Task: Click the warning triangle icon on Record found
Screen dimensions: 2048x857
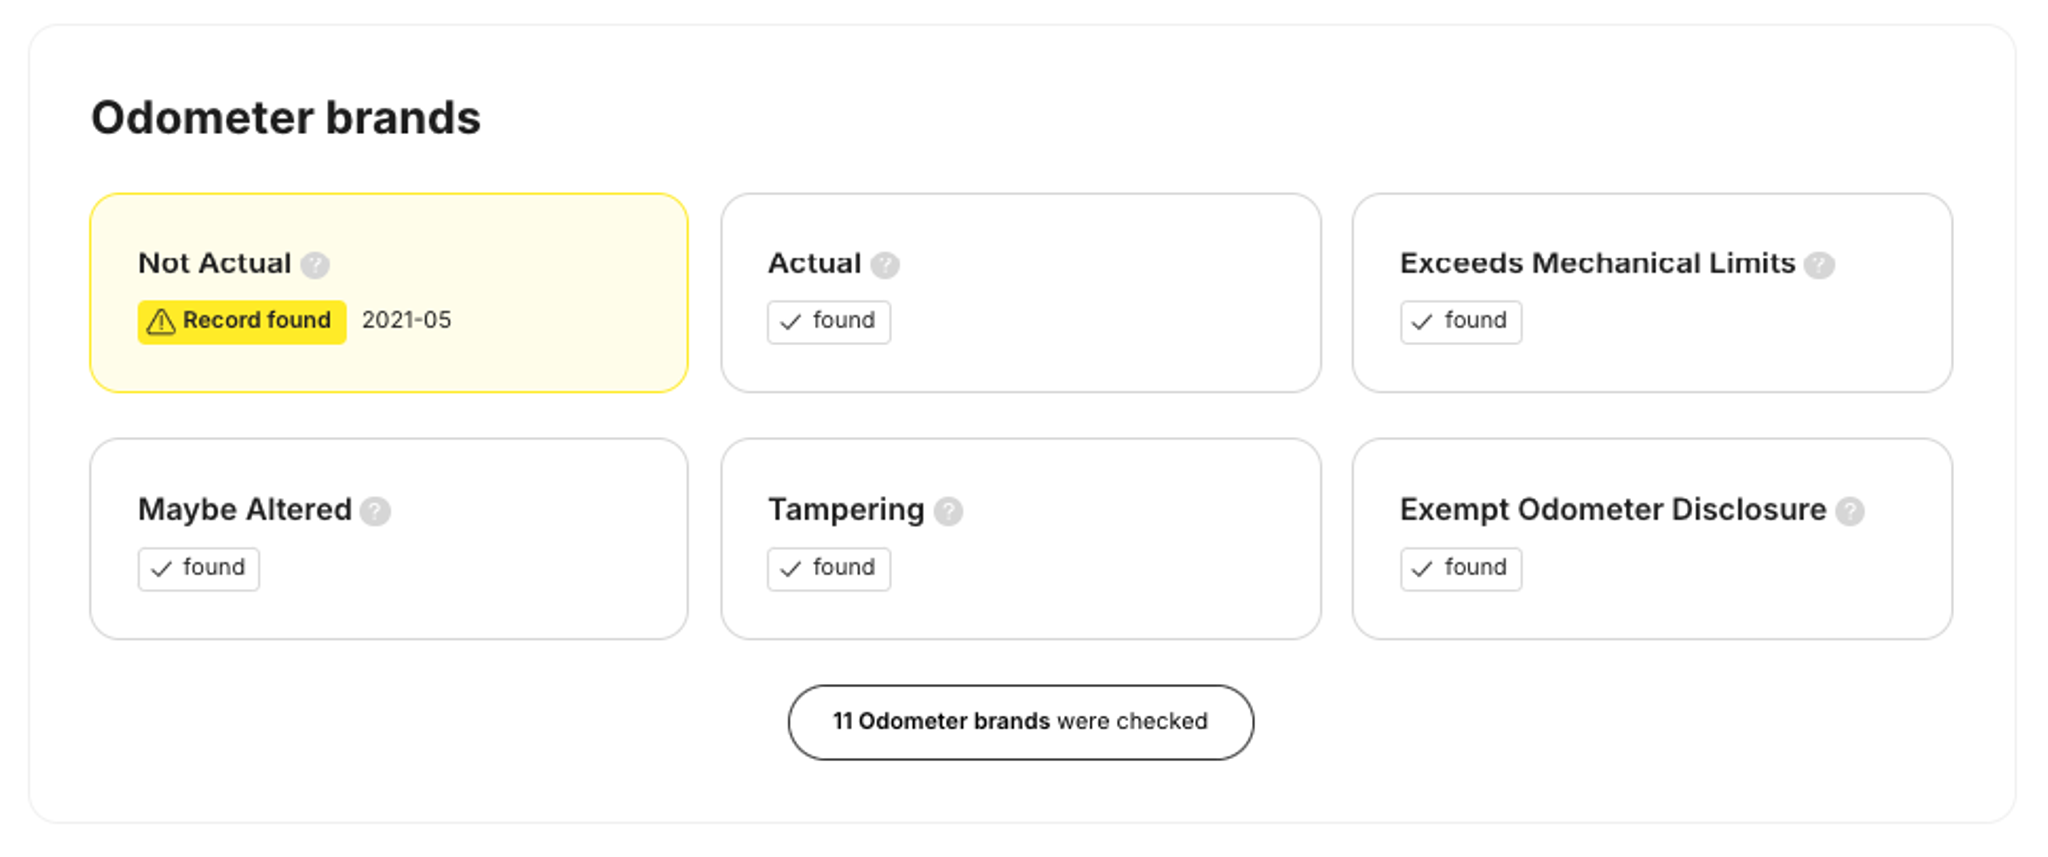Action: tap(161, 322)
